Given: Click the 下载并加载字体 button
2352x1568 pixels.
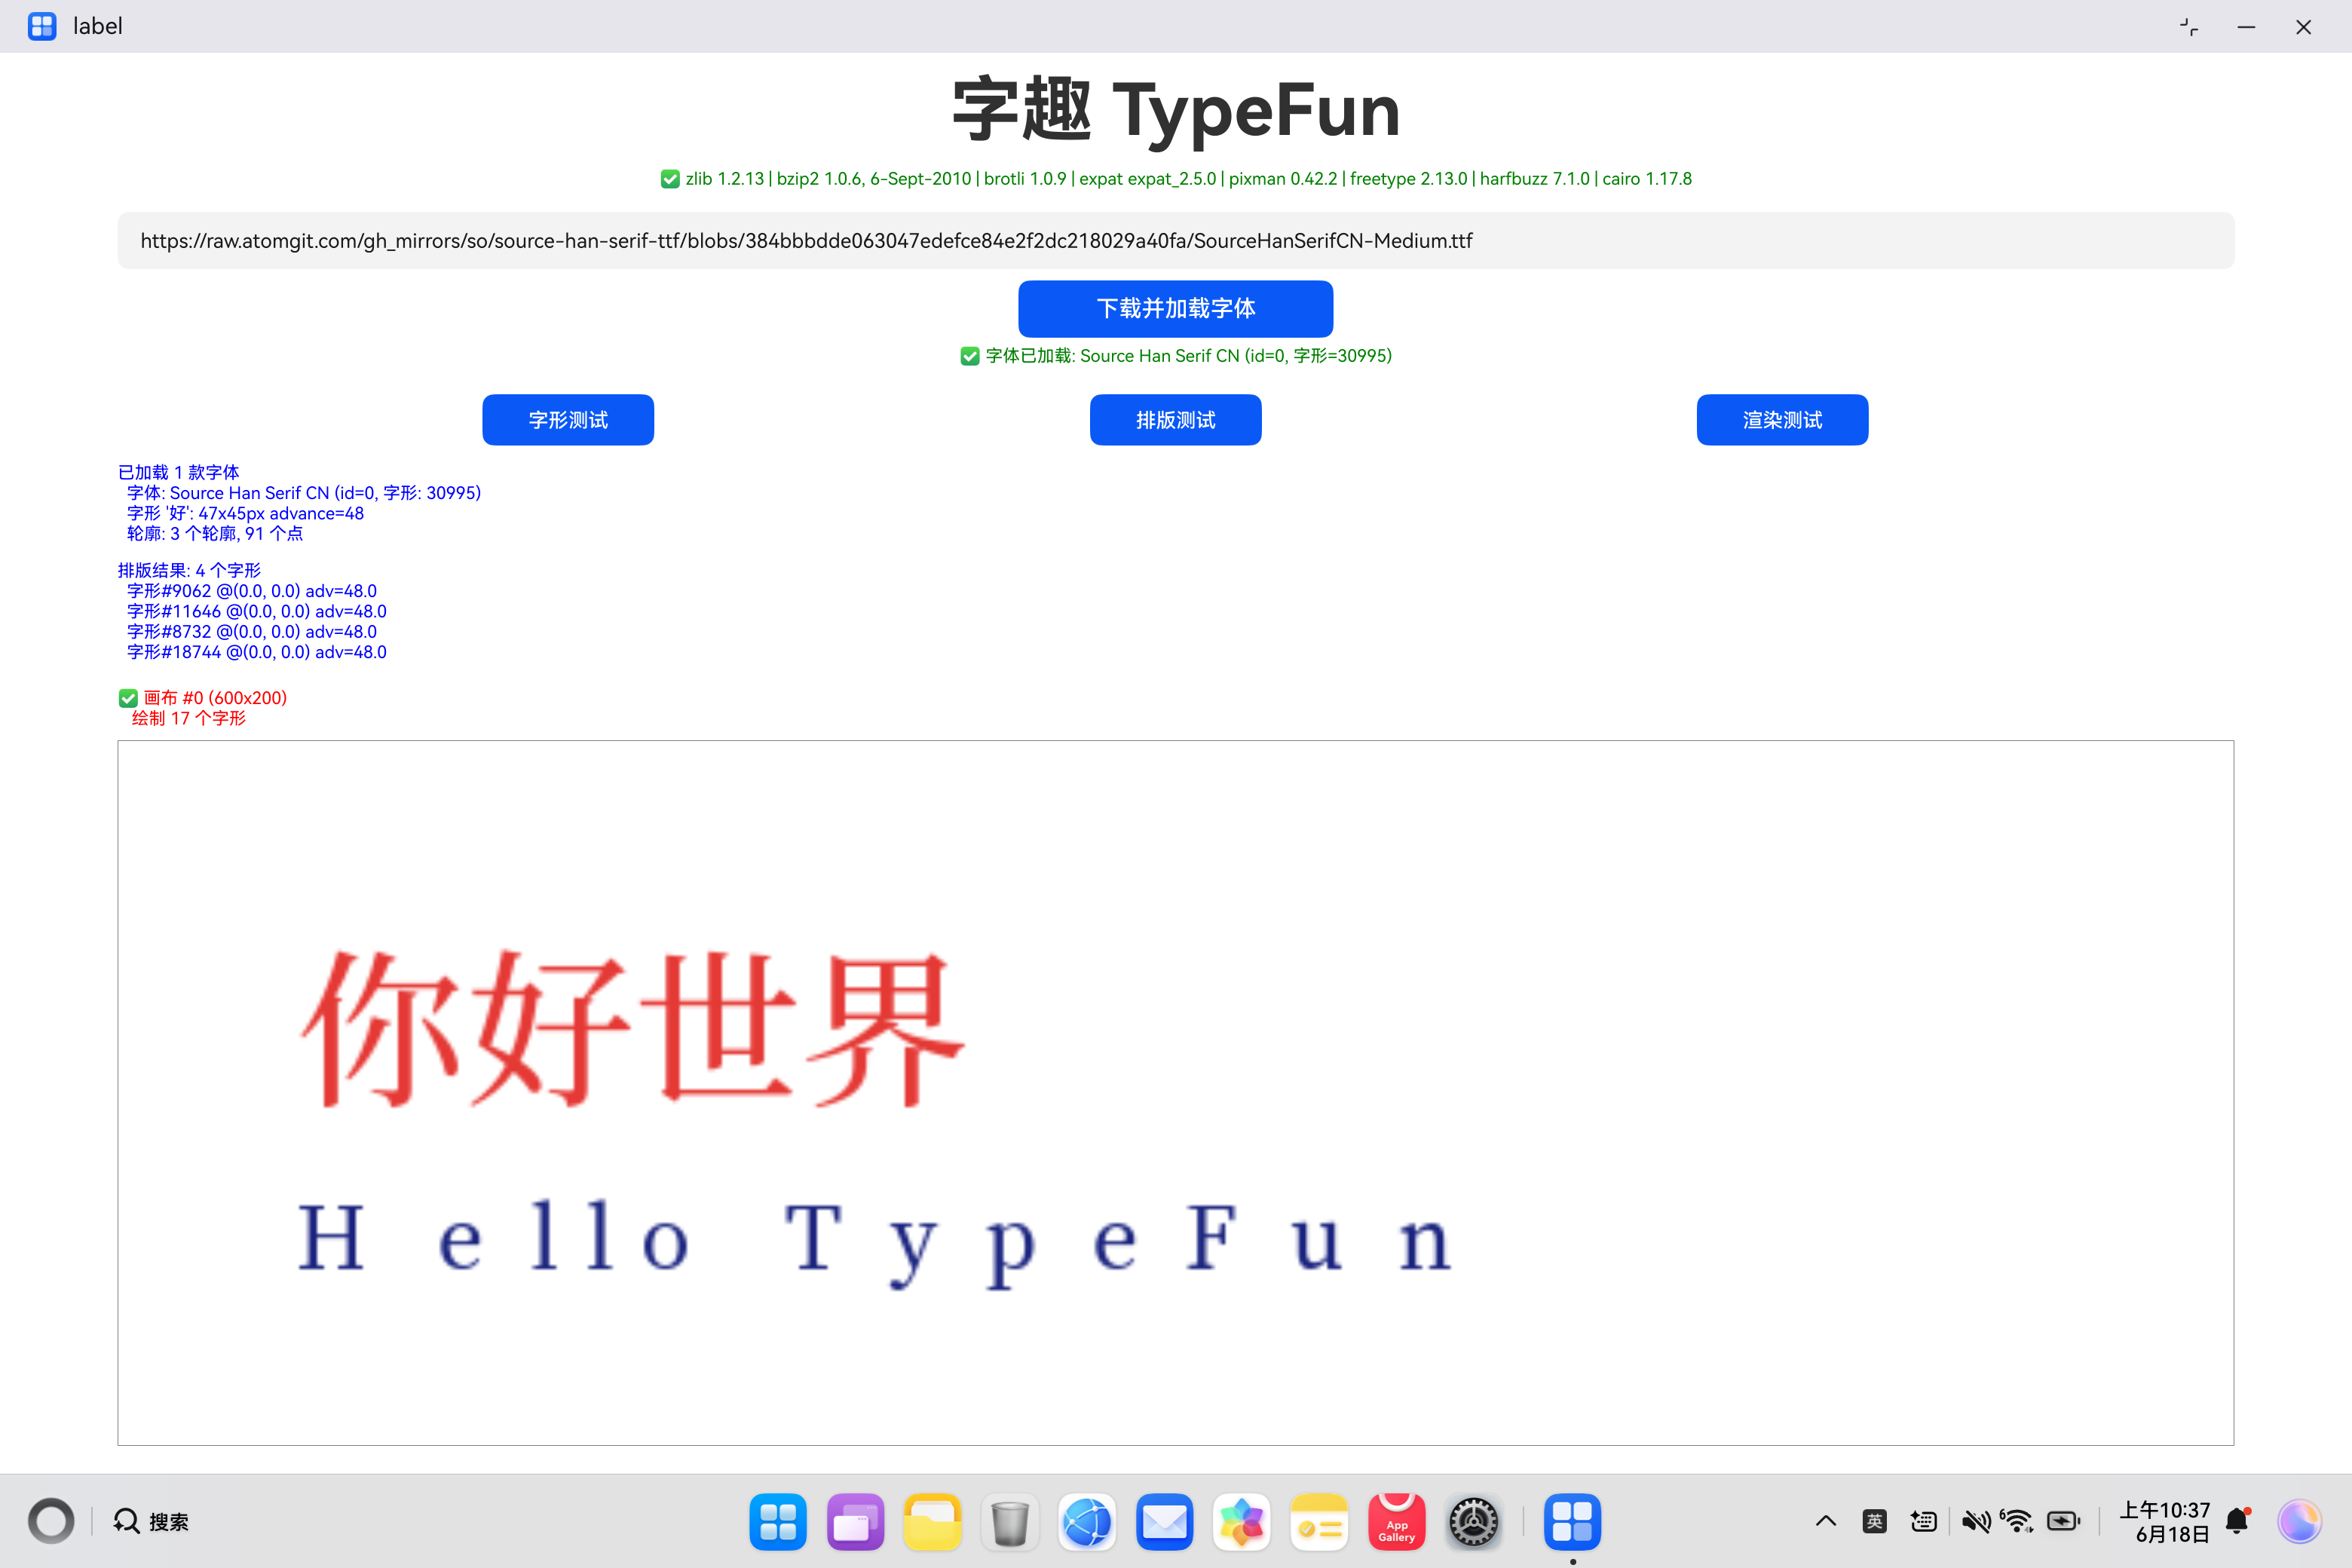Looking at the screenshot, I should [1175, 308].
